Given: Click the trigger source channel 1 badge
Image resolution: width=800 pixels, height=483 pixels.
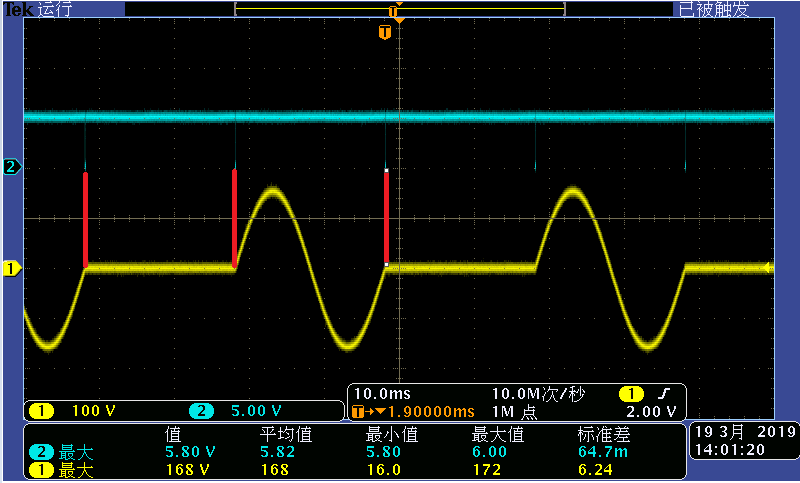Looking at the screenshot, I should 631,394.
